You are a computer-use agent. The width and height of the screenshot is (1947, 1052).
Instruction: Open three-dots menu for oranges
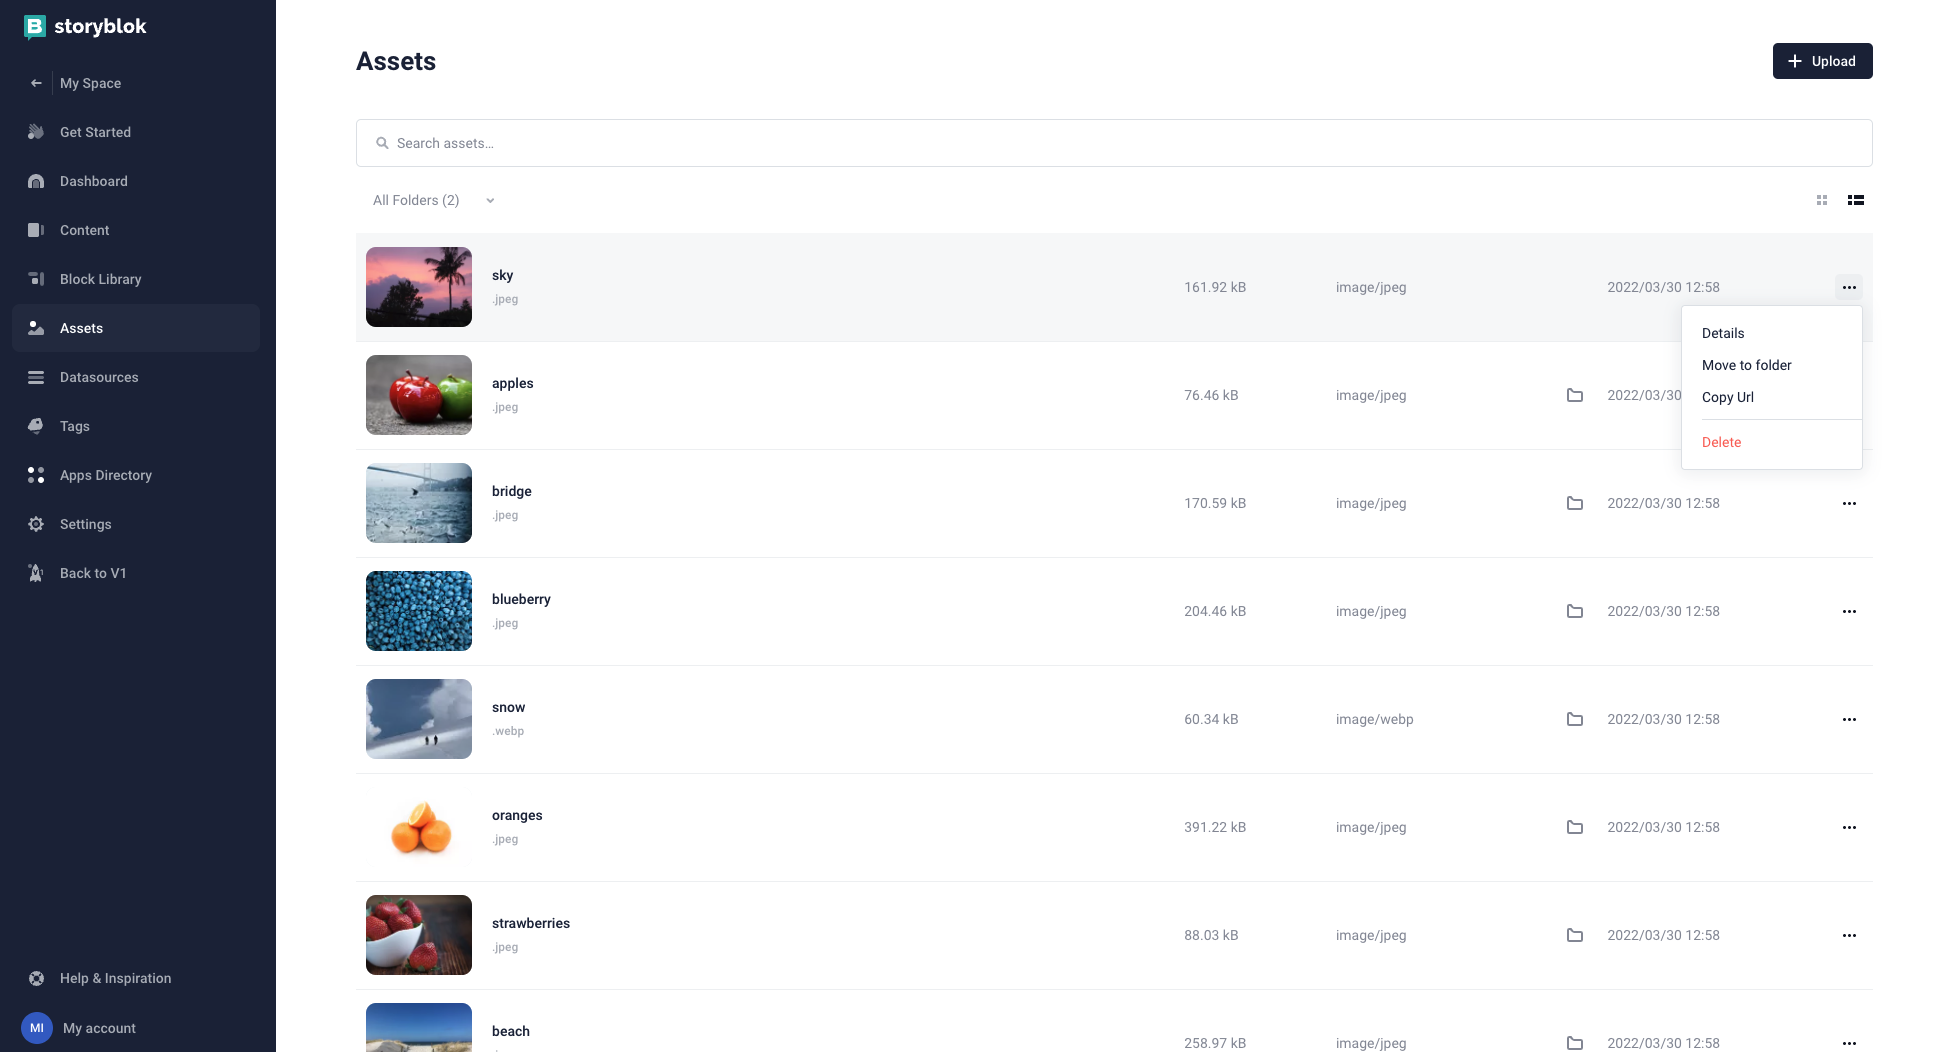point(1849,827)
